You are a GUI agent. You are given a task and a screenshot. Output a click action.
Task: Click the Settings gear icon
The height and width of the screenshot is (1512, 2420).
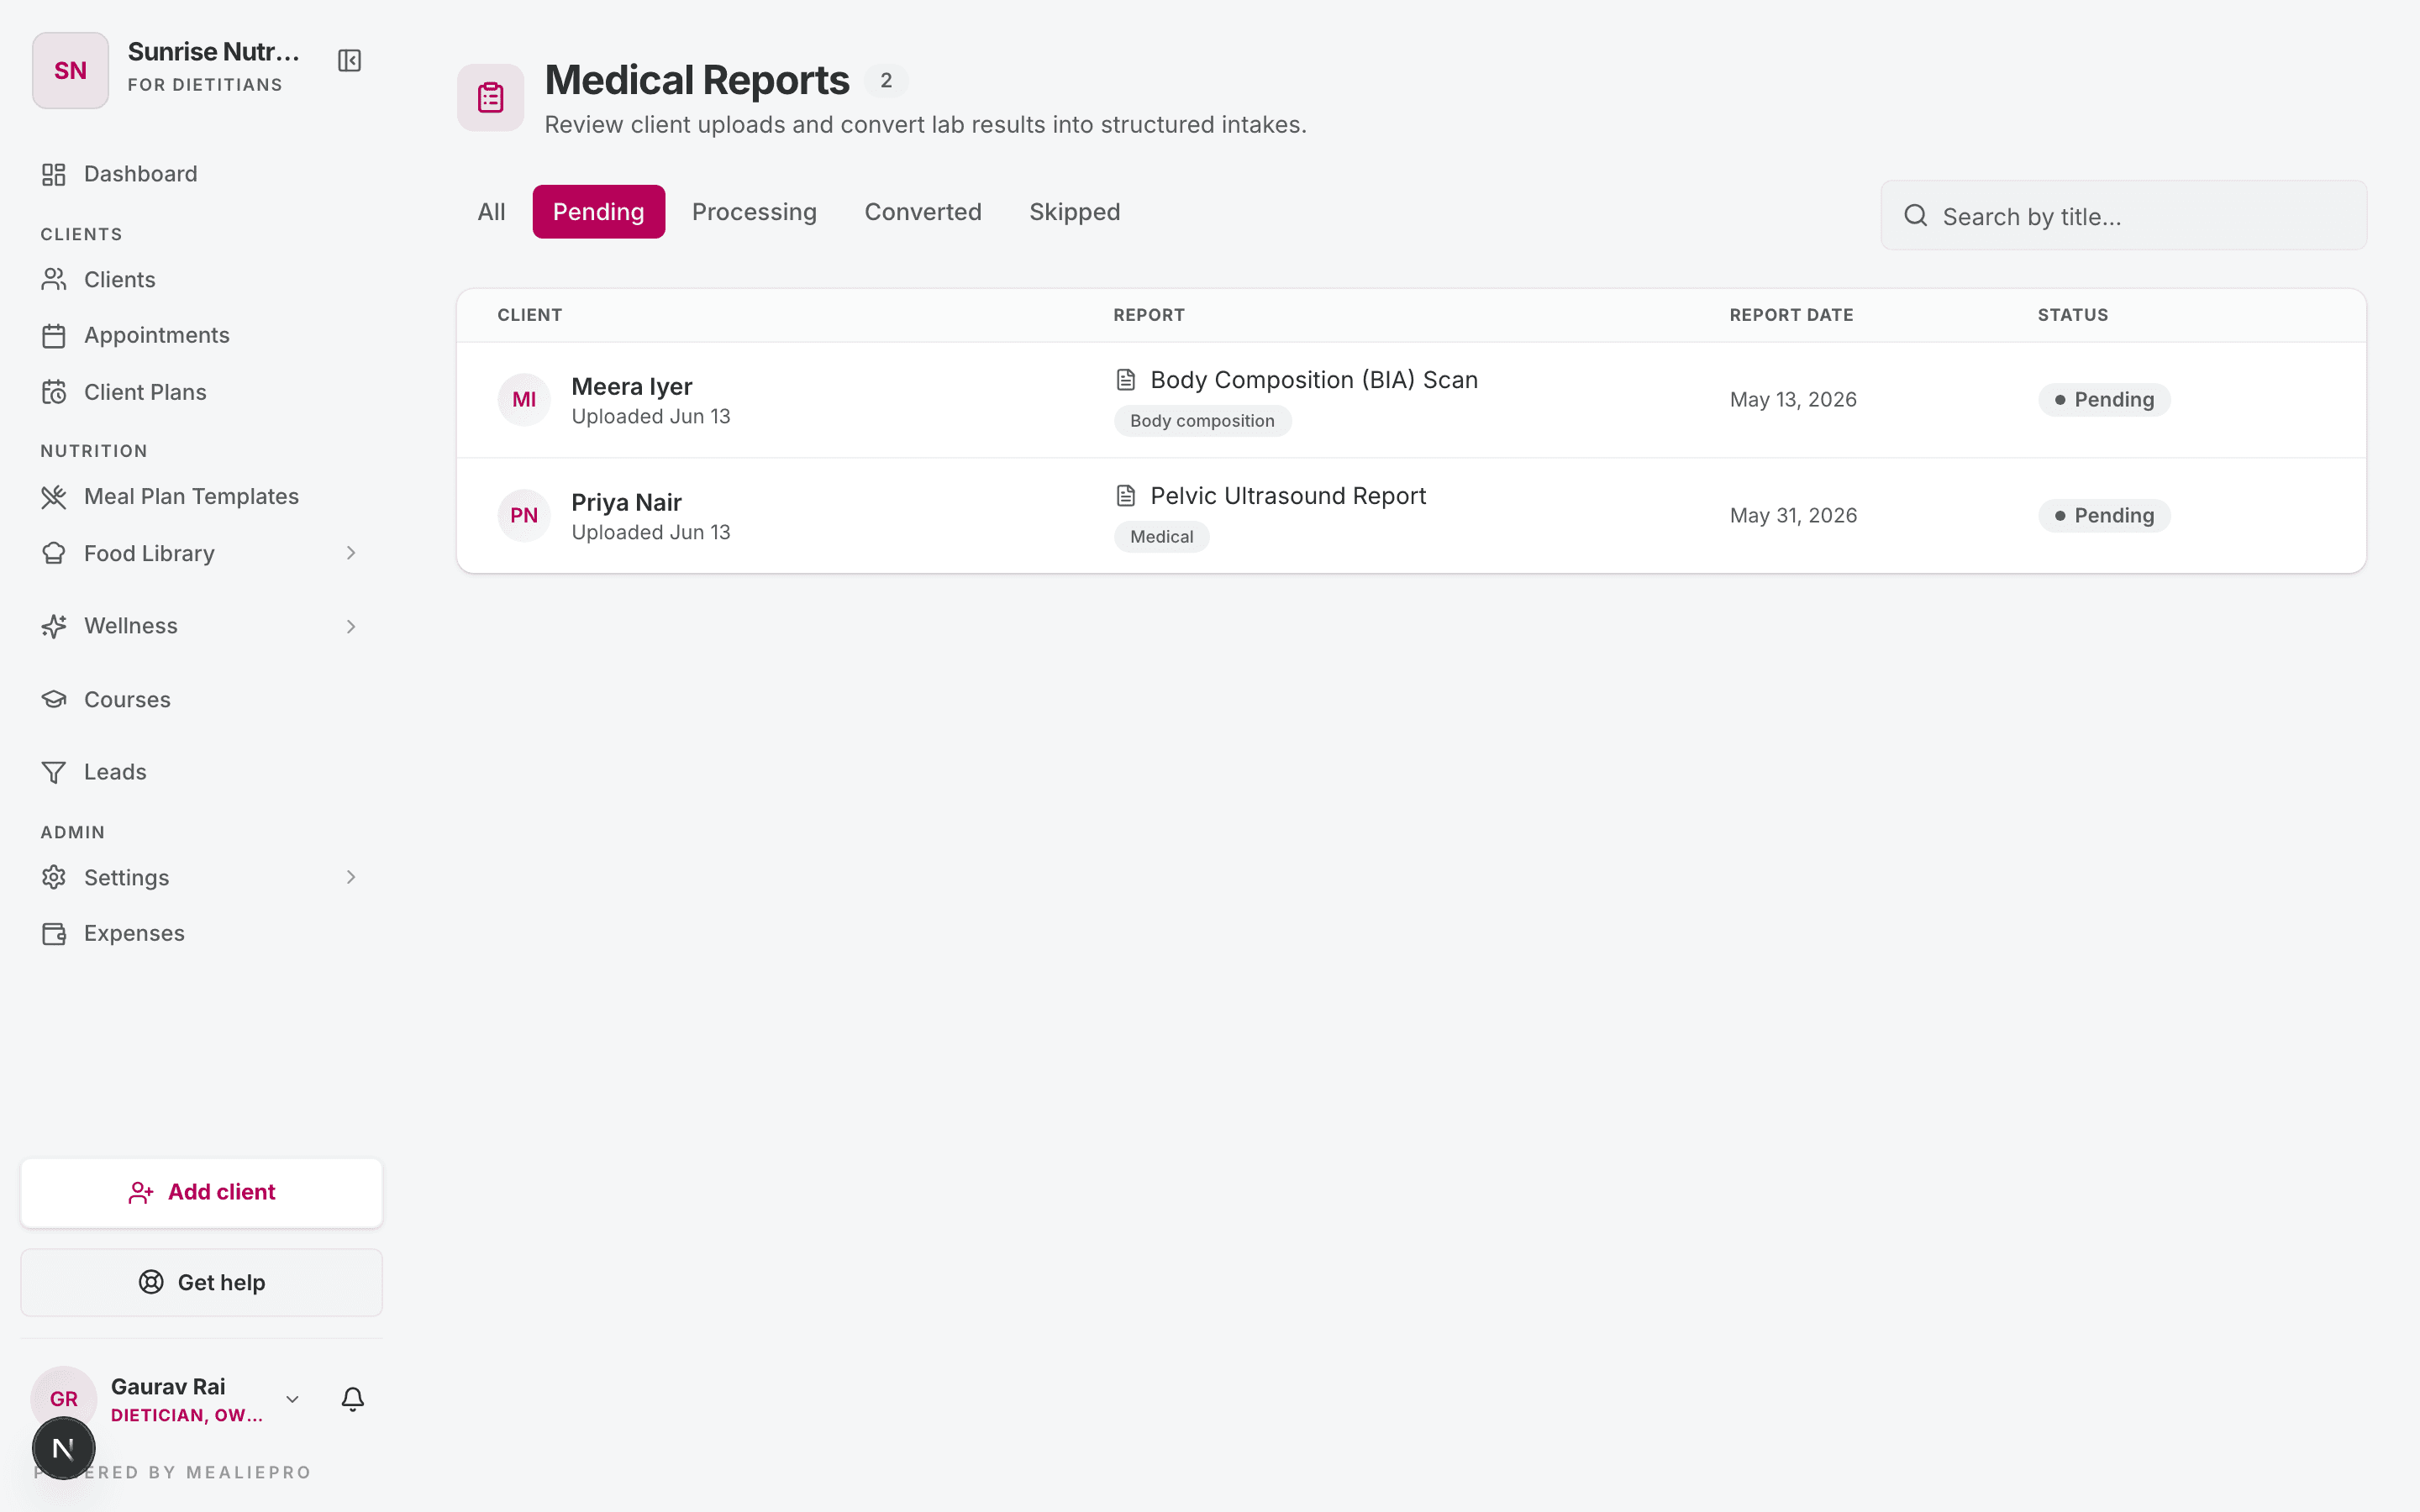click(x=54, y=877)
